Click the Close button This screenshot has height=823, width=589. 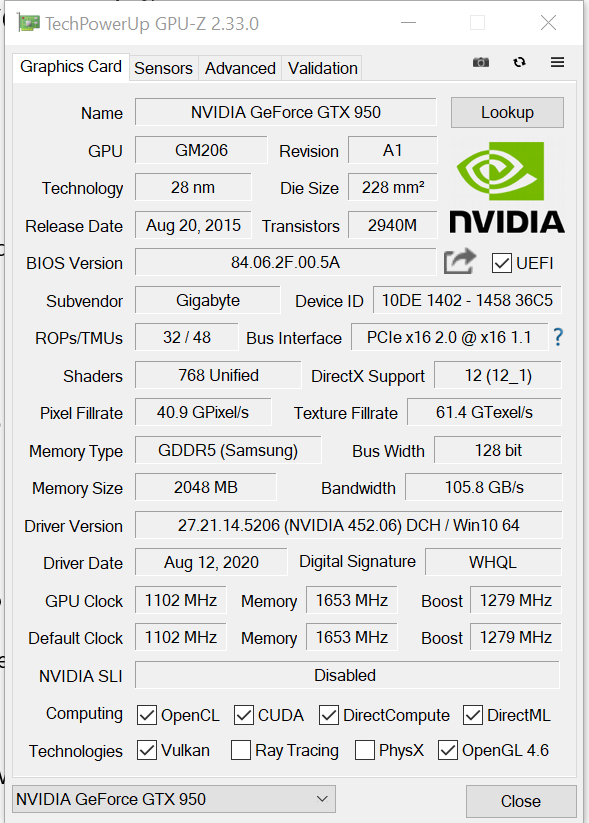pyautogui.click(x=521, y=801)
